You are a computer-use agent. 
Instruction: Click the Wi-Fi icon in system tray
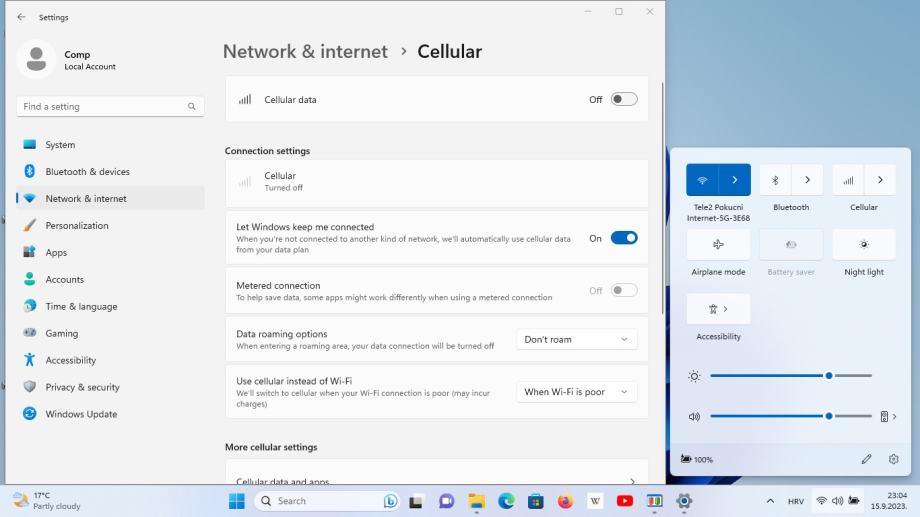coord(821,501)
